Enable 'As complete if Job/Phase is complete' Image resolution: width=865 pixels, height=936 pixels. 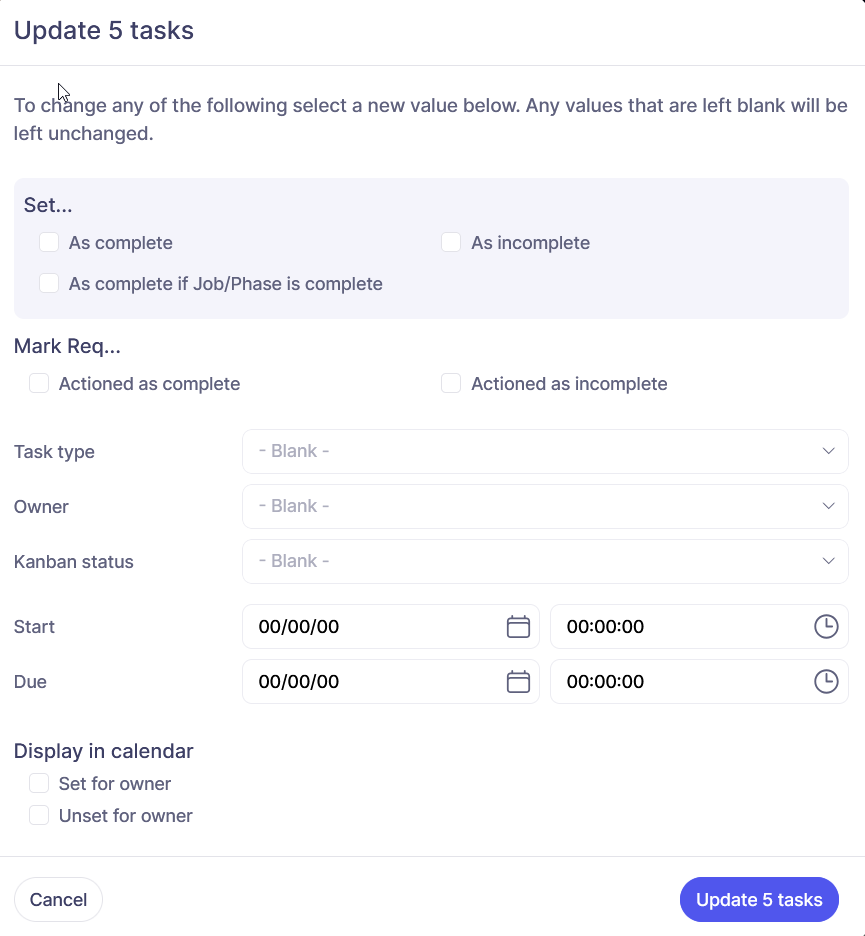pos(49,284)
